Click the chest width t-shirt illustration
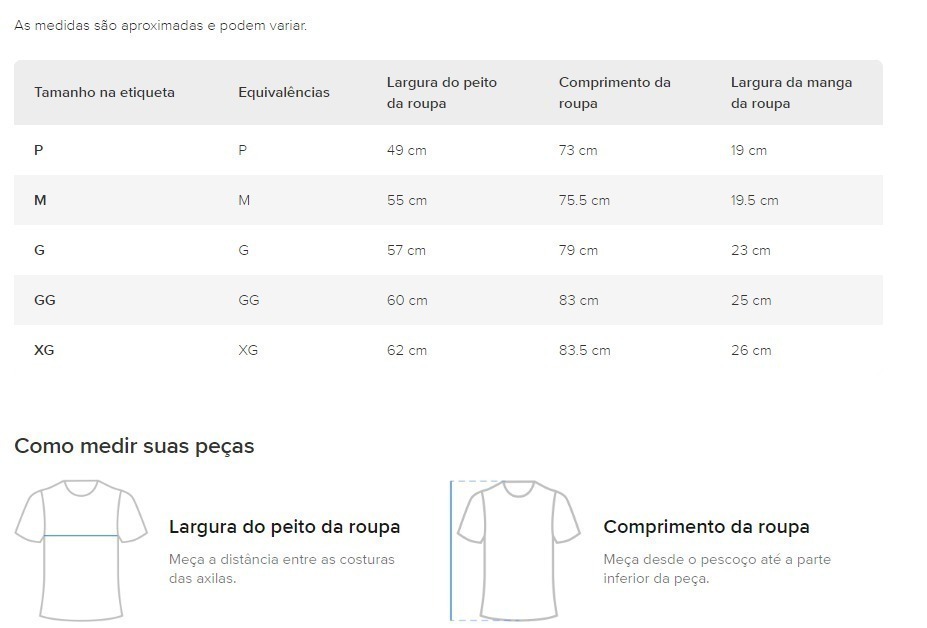This screenshot has width=927, height=628. click(x=81, y=551)
